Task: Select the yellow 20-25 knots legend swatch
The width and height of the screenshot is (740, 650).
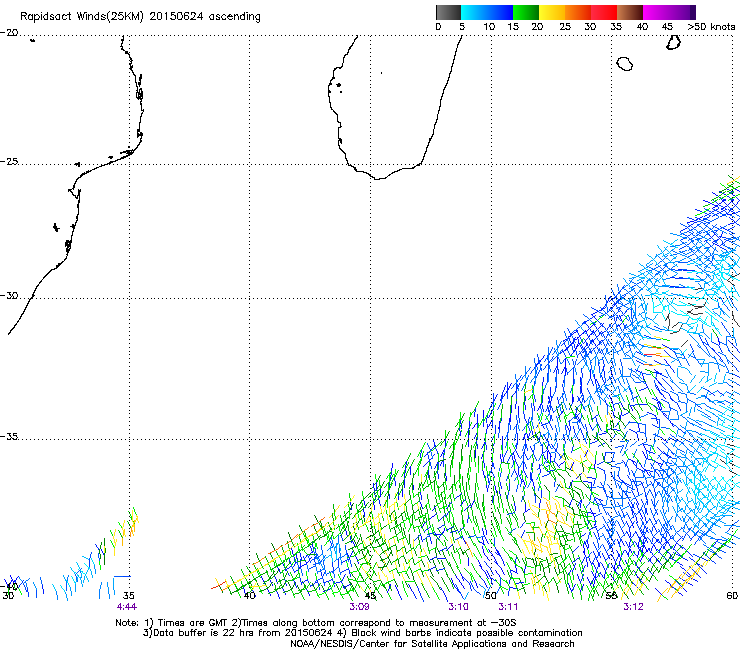Action: coord(552,12)
